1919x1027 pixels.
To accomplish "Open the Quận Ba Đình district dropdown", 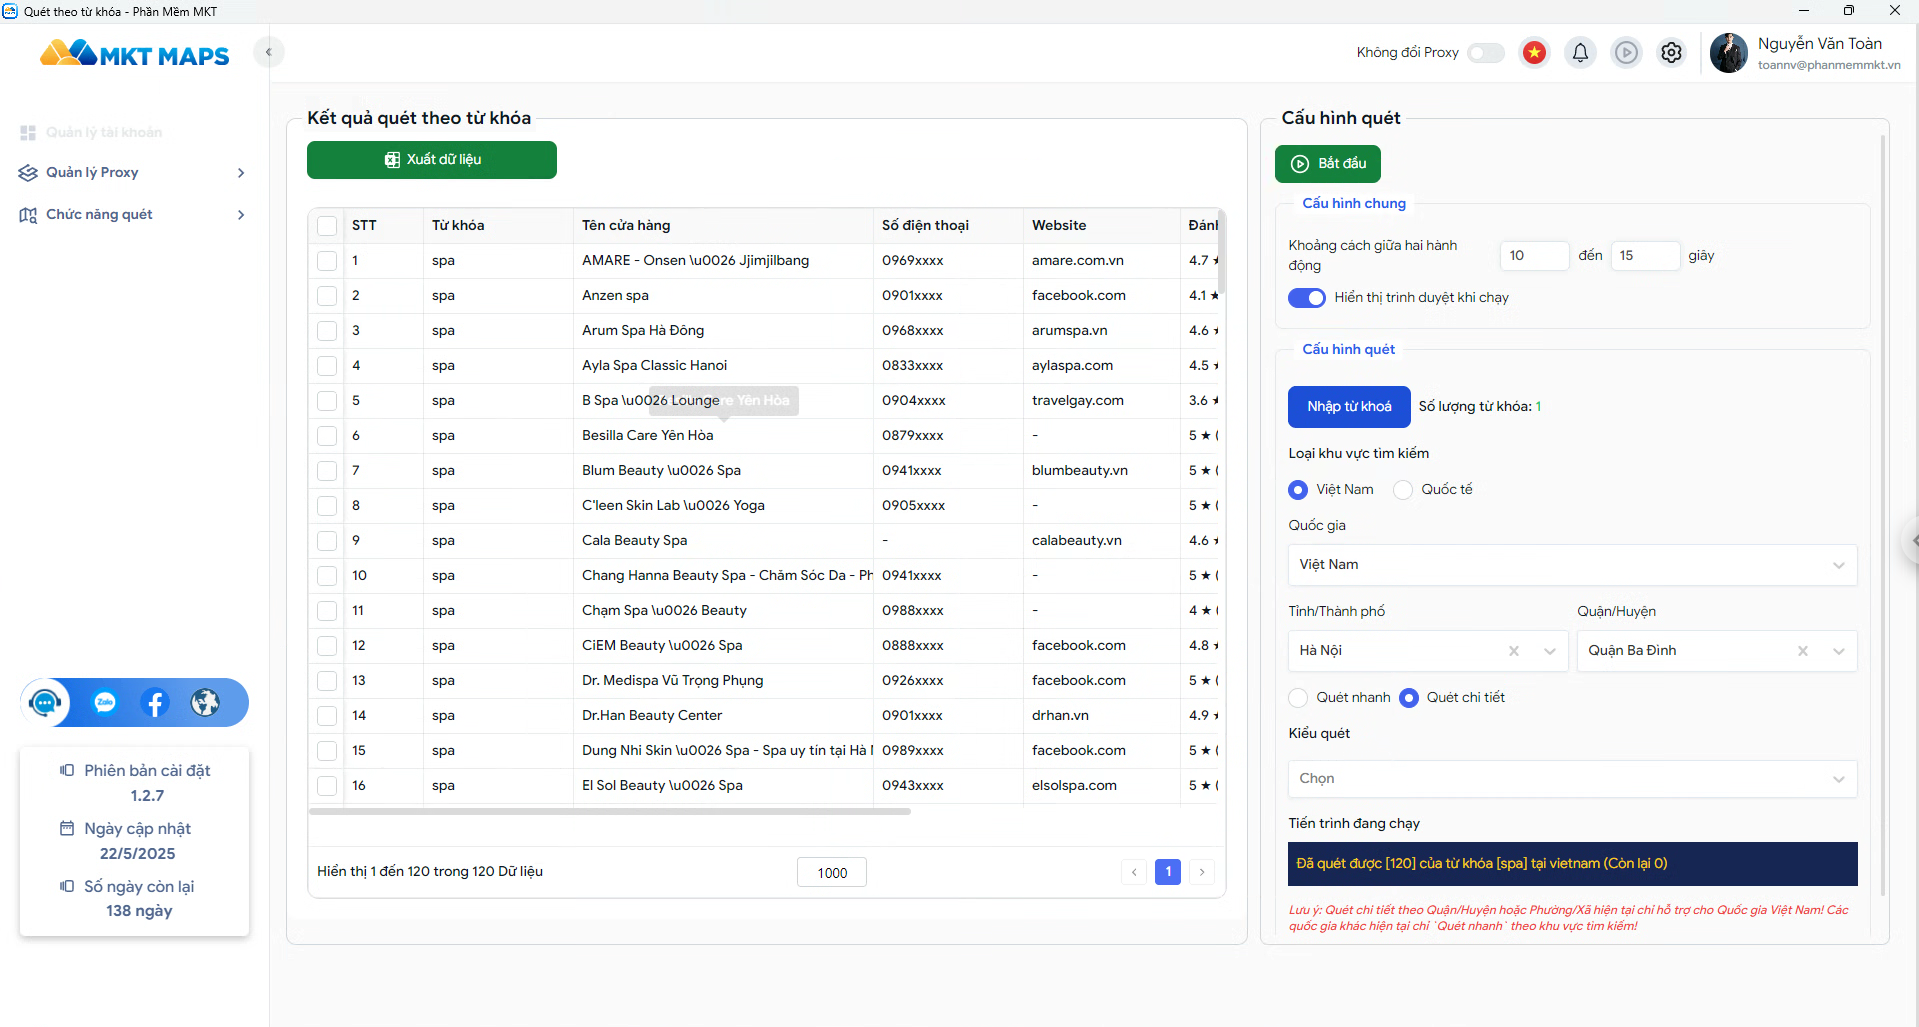I will [x=1716, y=651].
